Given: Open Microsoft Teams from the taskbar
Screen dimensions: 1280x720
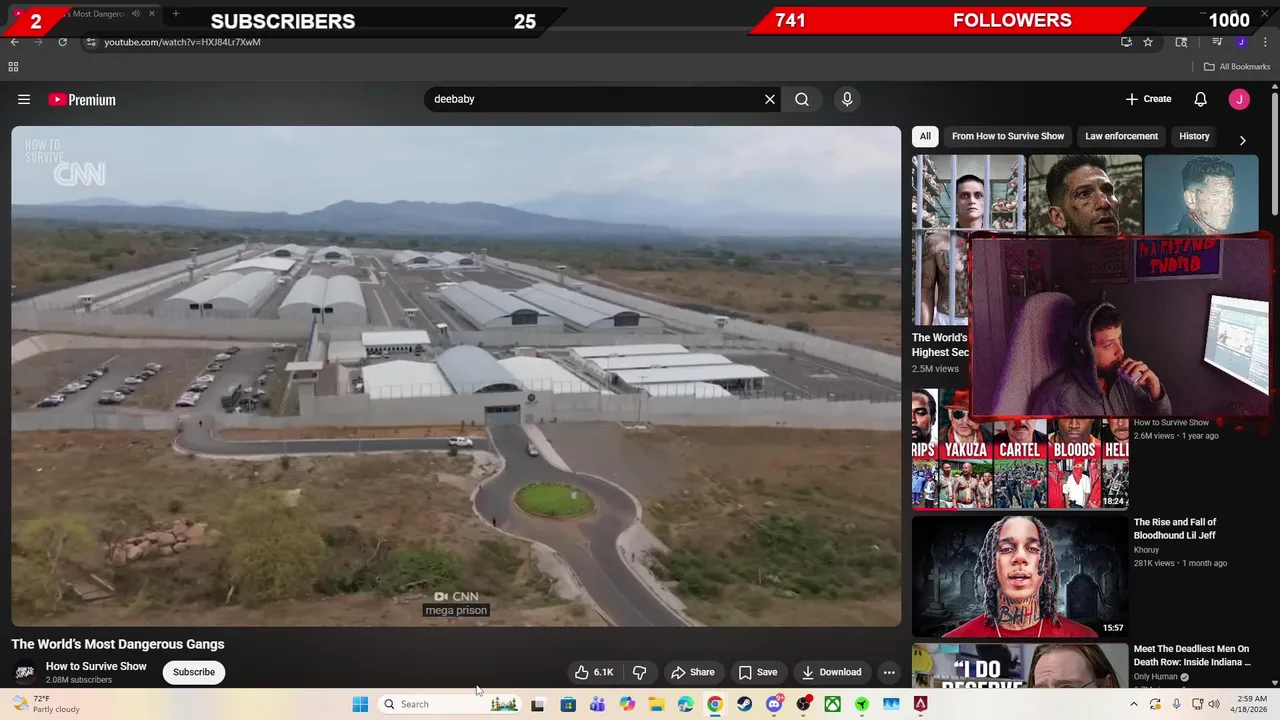Looking at the screenshot, I should (597, 704).
